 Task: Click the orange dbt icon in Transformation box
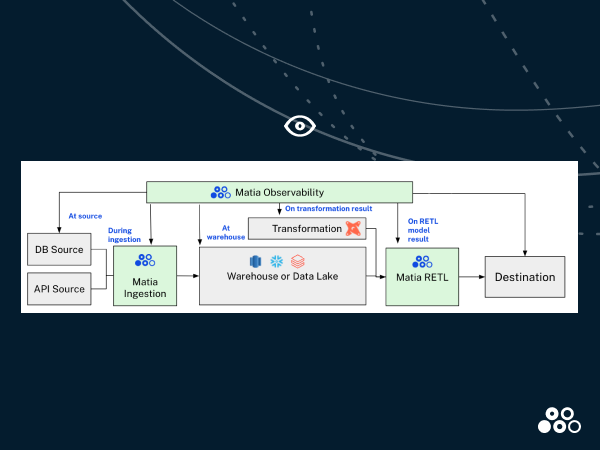pyautogui.click(x=353, y=228)
